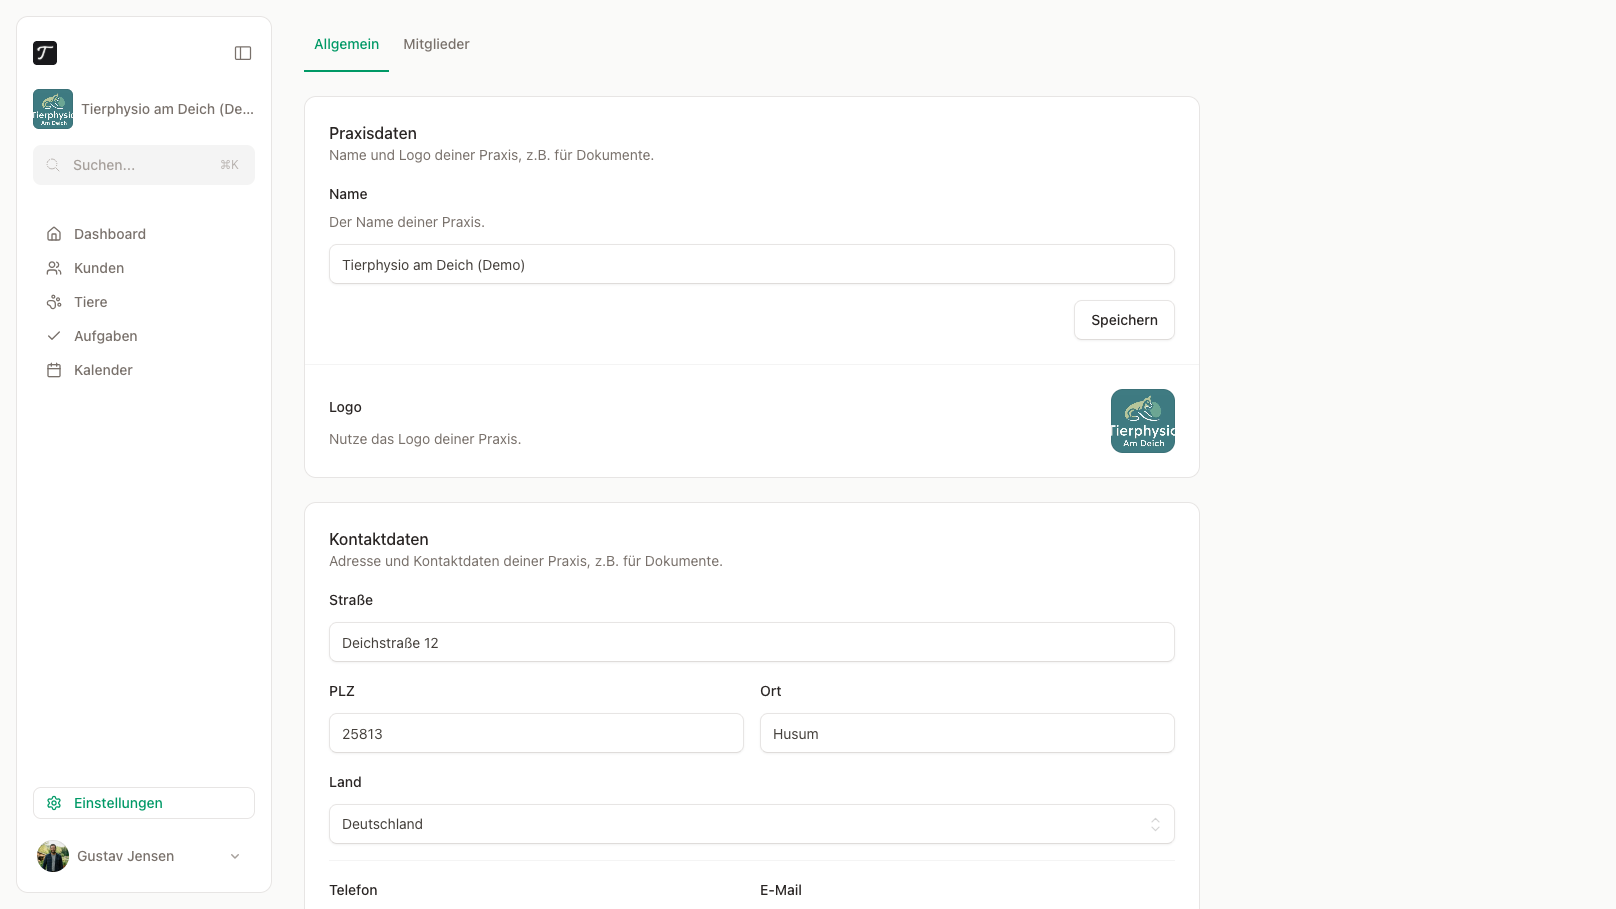Edit the Straße field Deichstraße 12

(x=752, y=642)
